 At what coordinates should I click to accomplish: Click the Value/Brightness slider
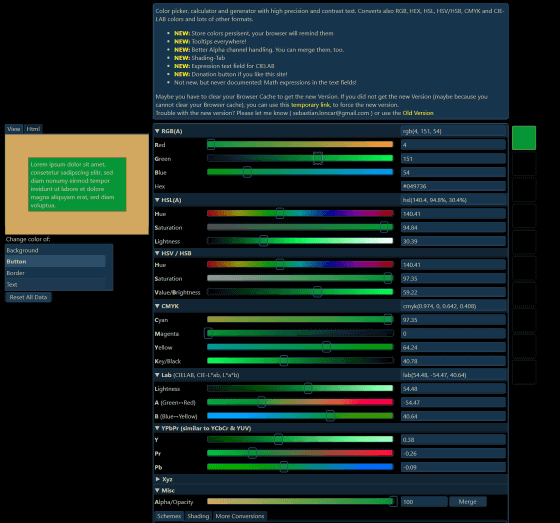pos(300,292)
